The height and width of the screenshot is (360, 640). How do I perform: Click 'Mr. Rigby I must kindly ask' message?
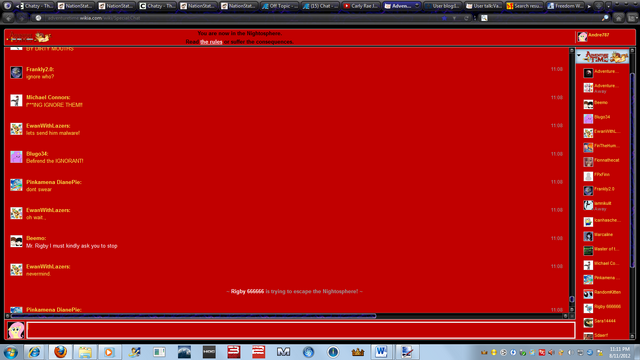tap(72, 246)
